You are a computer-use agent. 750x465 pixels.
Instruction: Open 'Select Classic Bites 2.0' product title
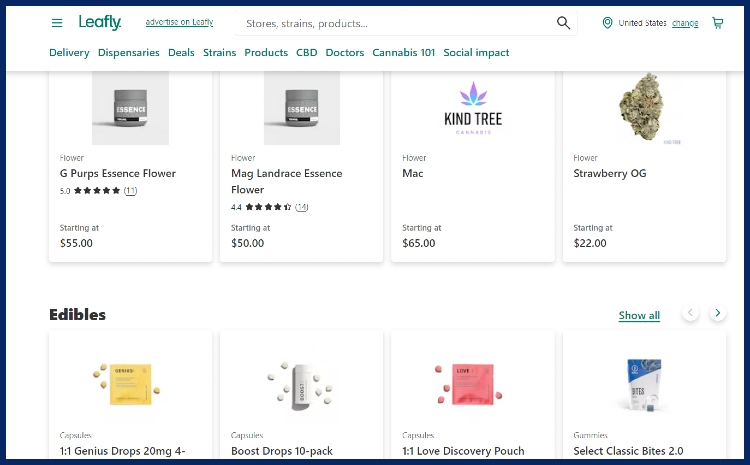click(628, 451)
